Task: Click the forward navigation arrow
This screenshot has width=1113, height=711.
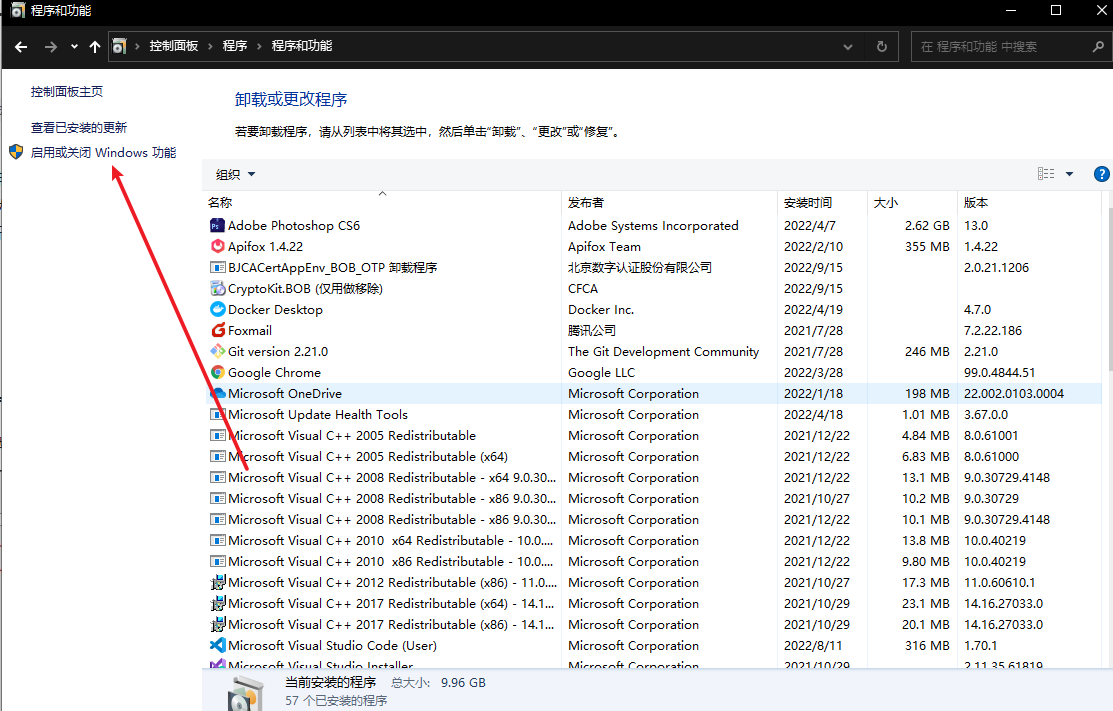Action: click(x=50, y=47)
